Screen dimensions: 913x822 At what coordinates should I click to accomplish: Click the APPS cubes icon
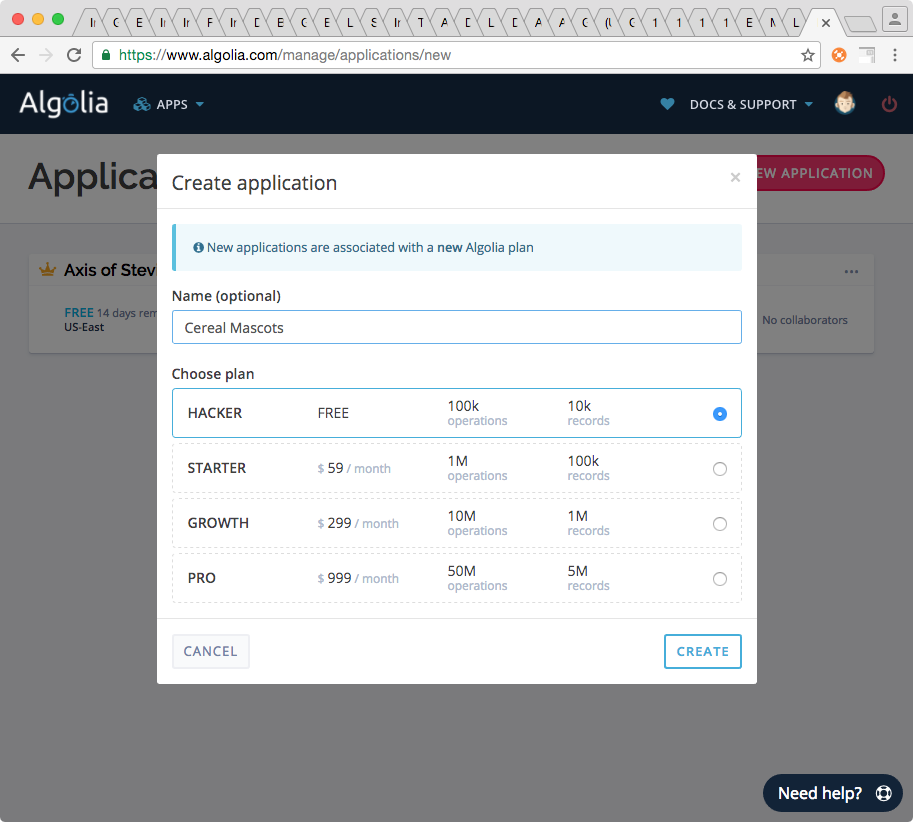click(141, 104)
